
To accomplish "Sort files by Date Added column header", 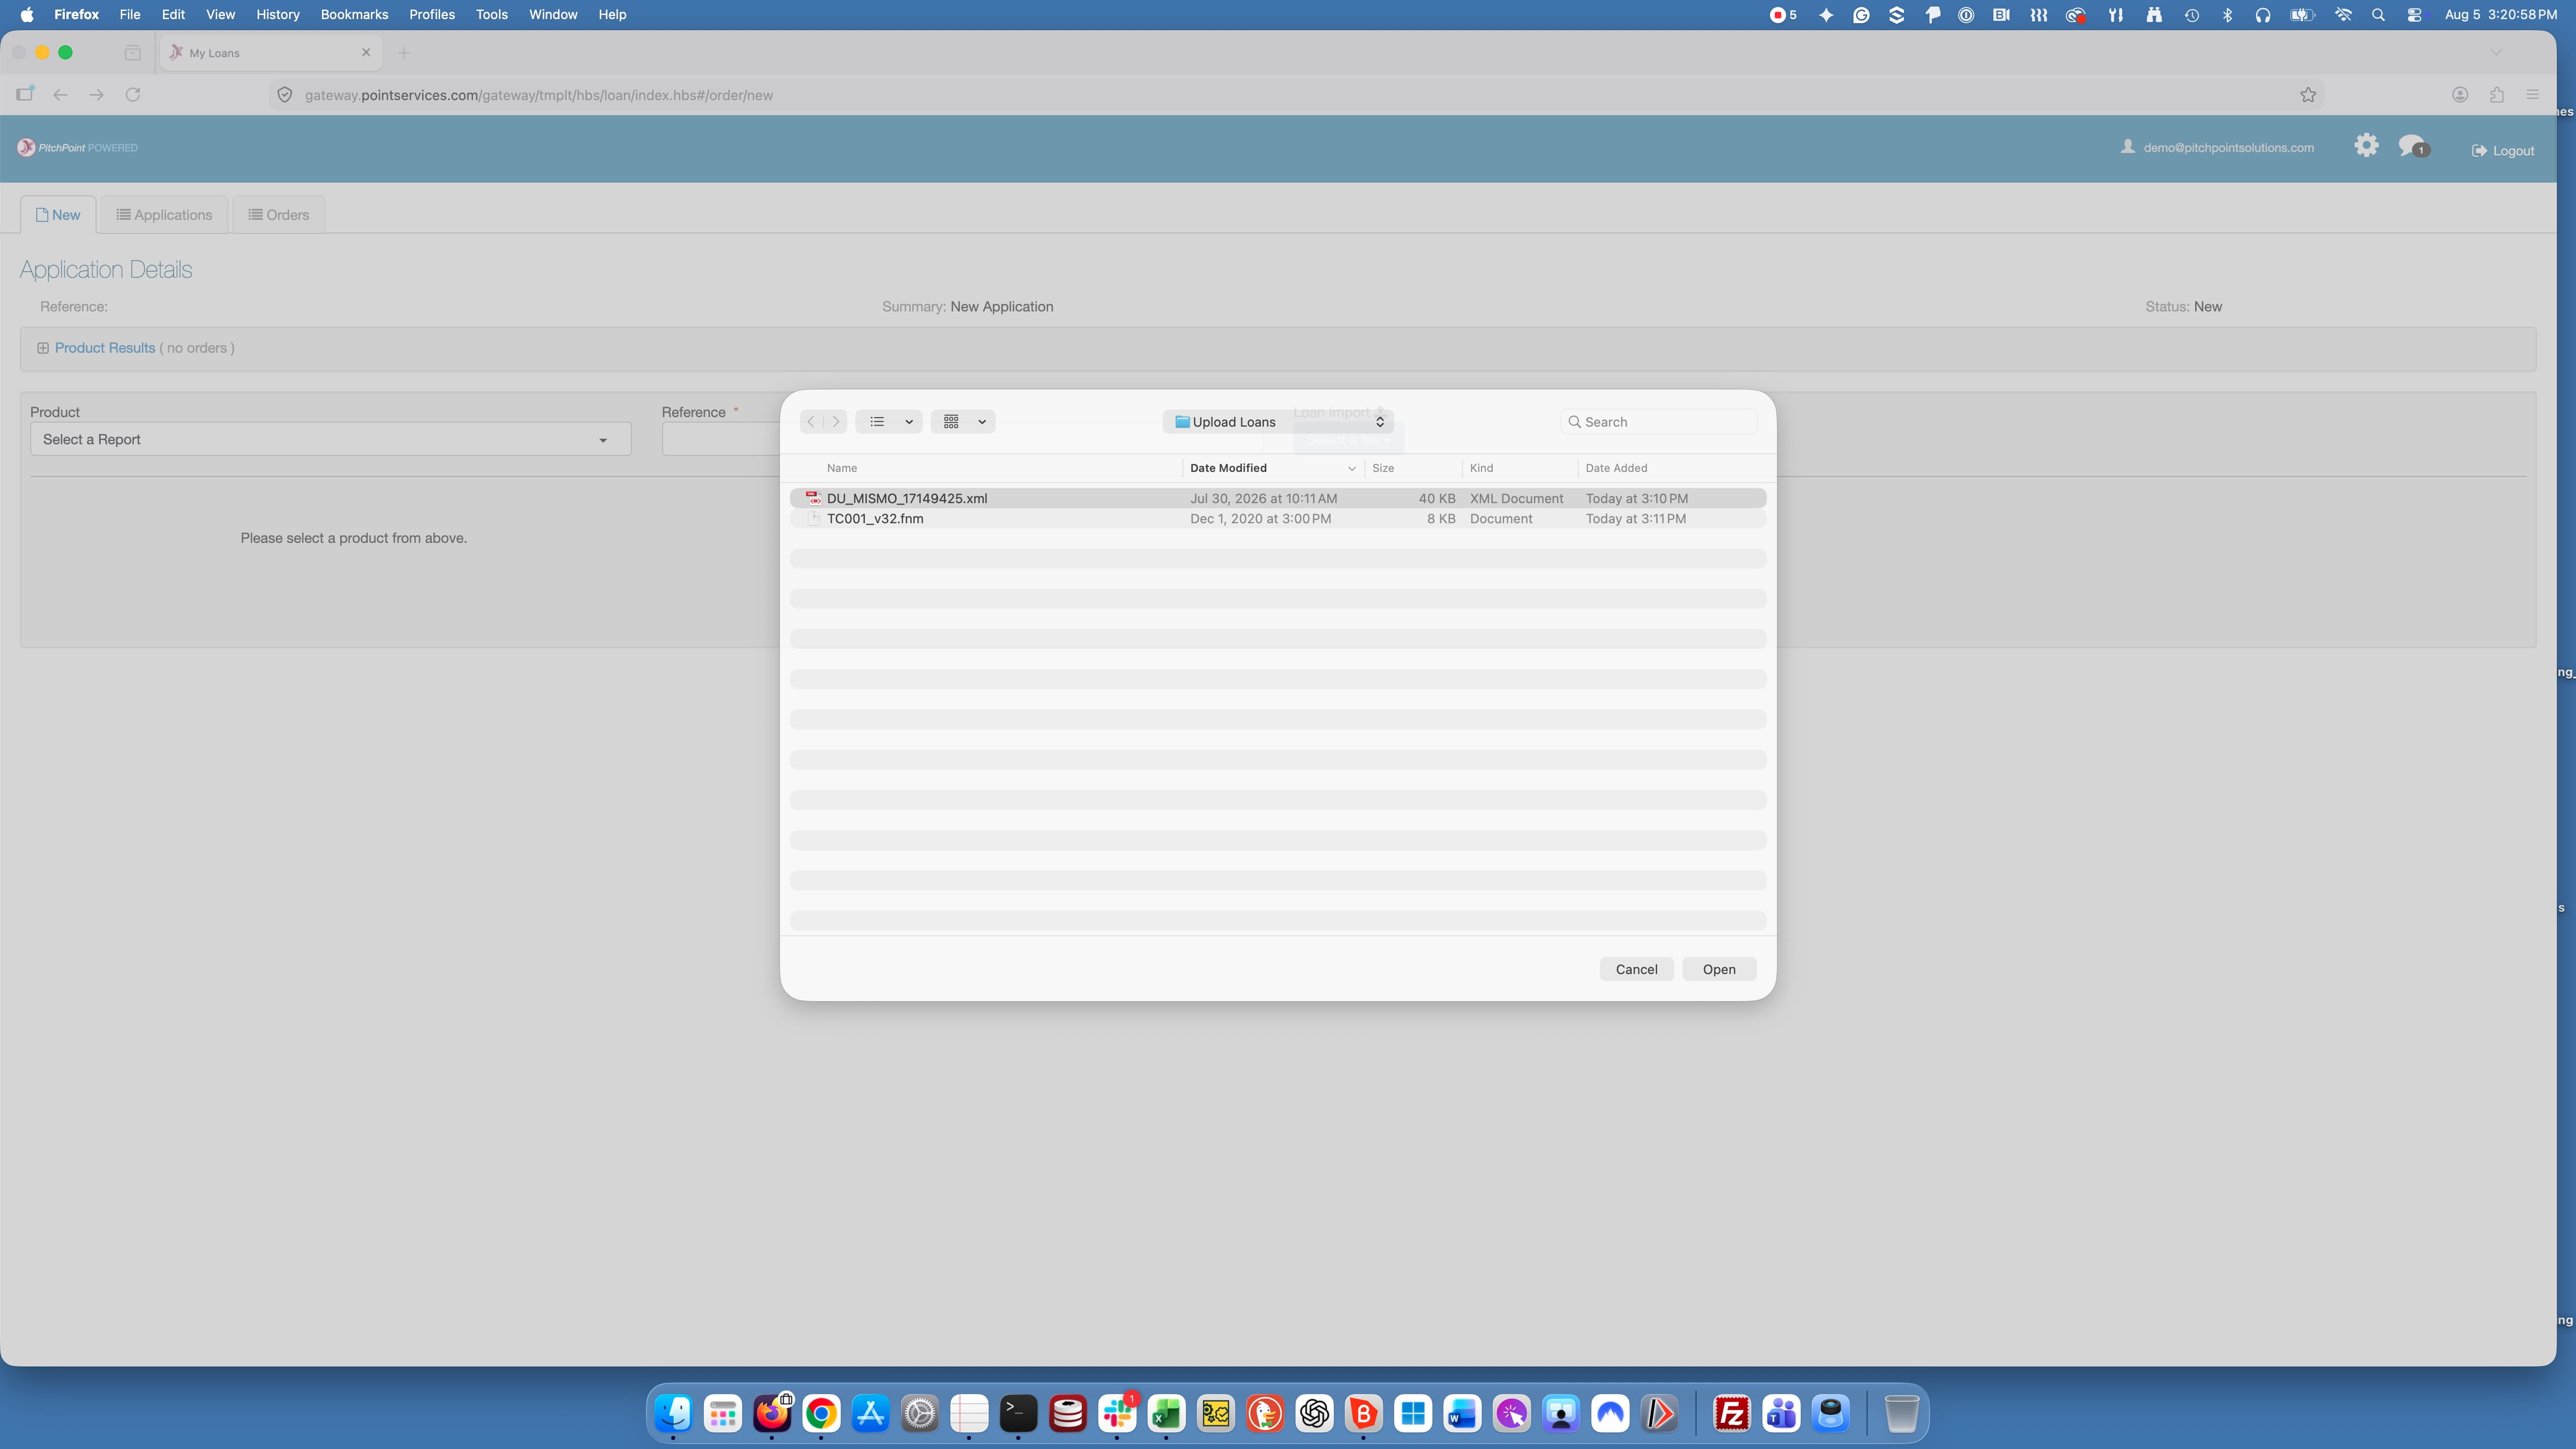I will (1616, 468).
